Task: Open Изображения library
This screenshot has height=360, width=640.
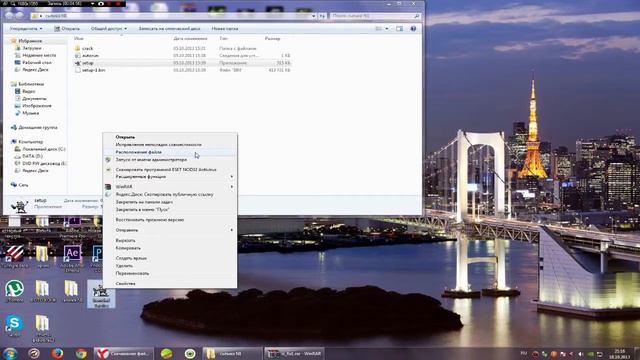Action: [37, 106]
